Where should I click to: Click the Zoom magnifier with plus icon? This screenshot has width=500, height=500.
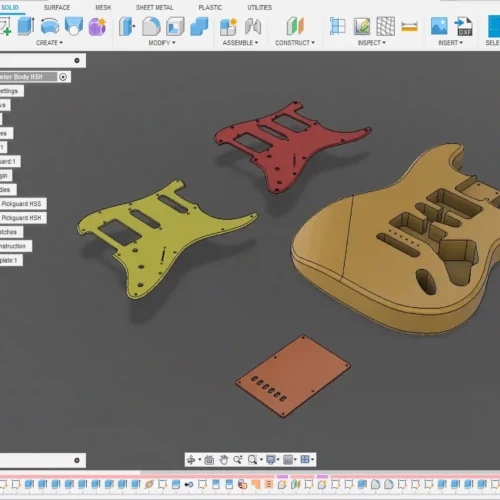coord(238,460)
